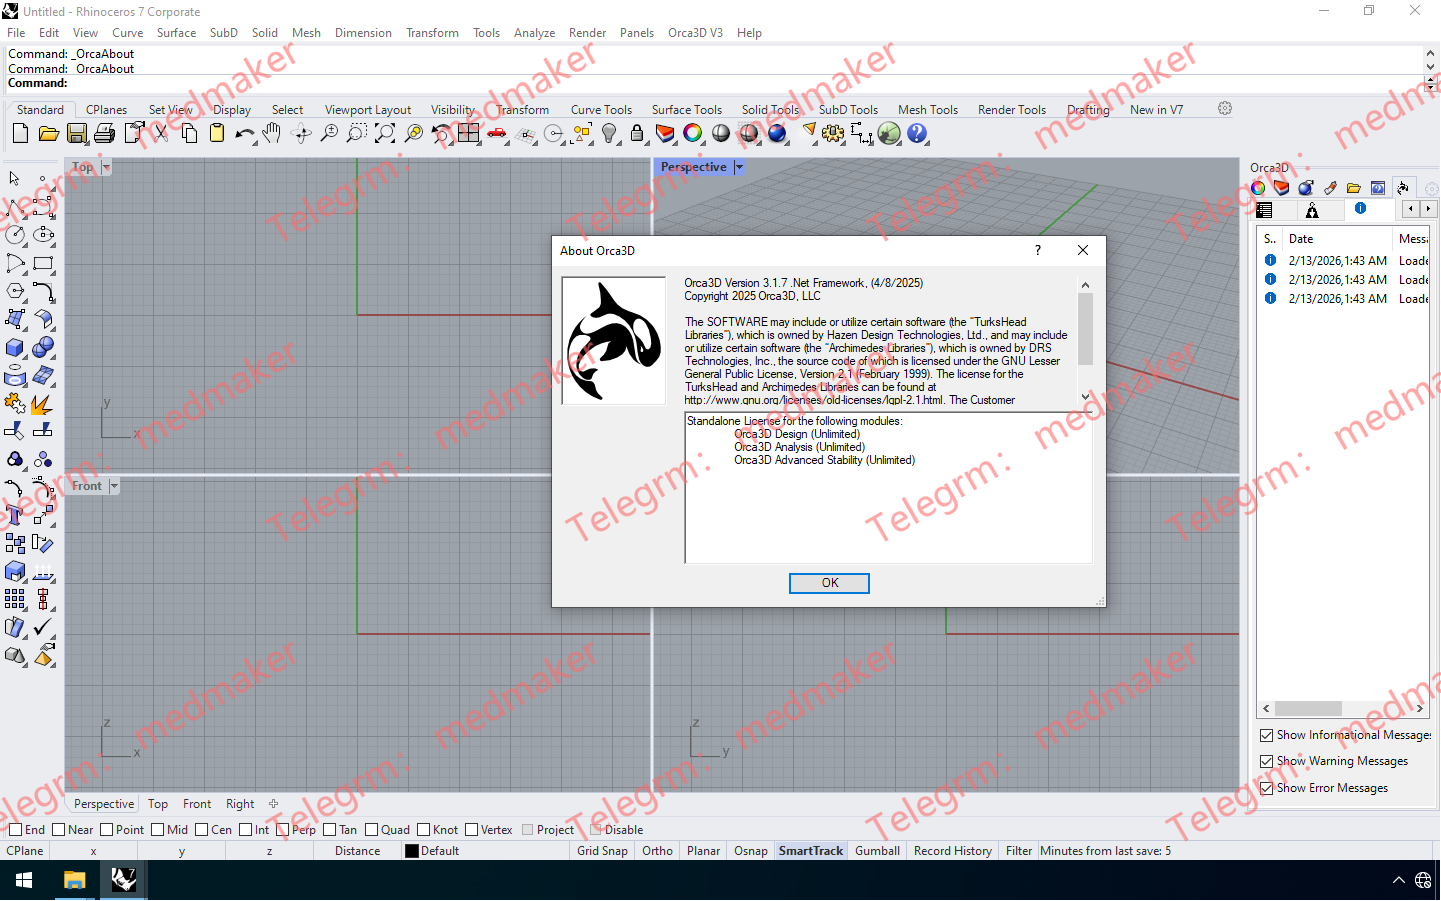Open a file using the folder toolbar icon

(x=49, y=133)
